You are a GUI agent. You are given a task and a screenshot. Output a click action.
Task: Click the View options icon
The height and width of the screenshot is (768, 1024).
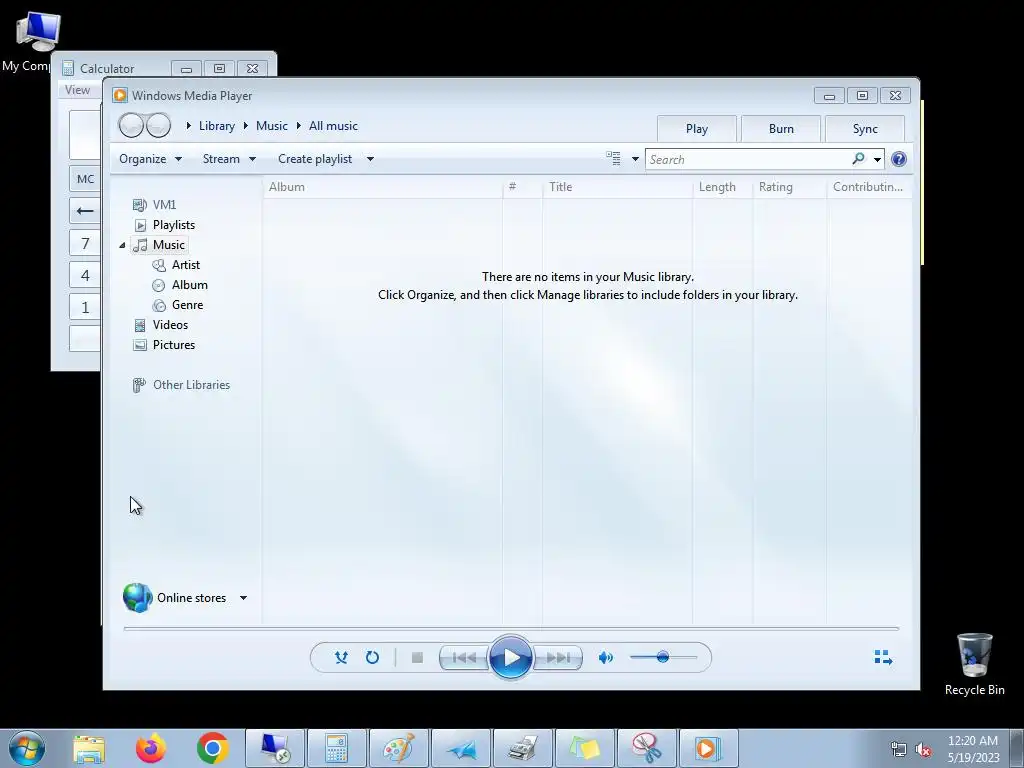[x=613, y=159]
